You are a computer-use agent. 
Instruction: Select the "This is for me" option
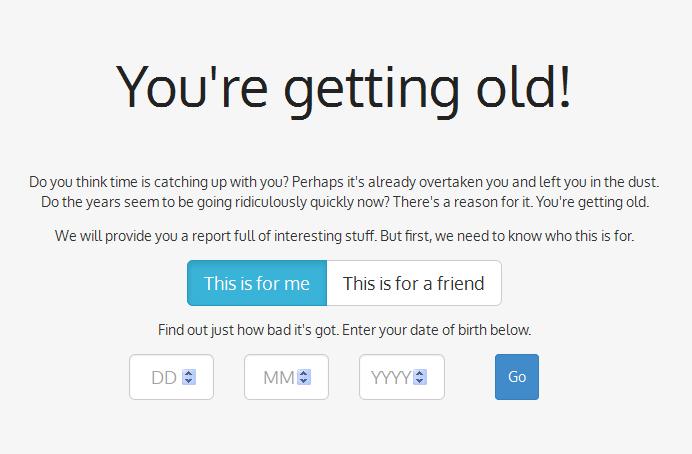point(257,283)
